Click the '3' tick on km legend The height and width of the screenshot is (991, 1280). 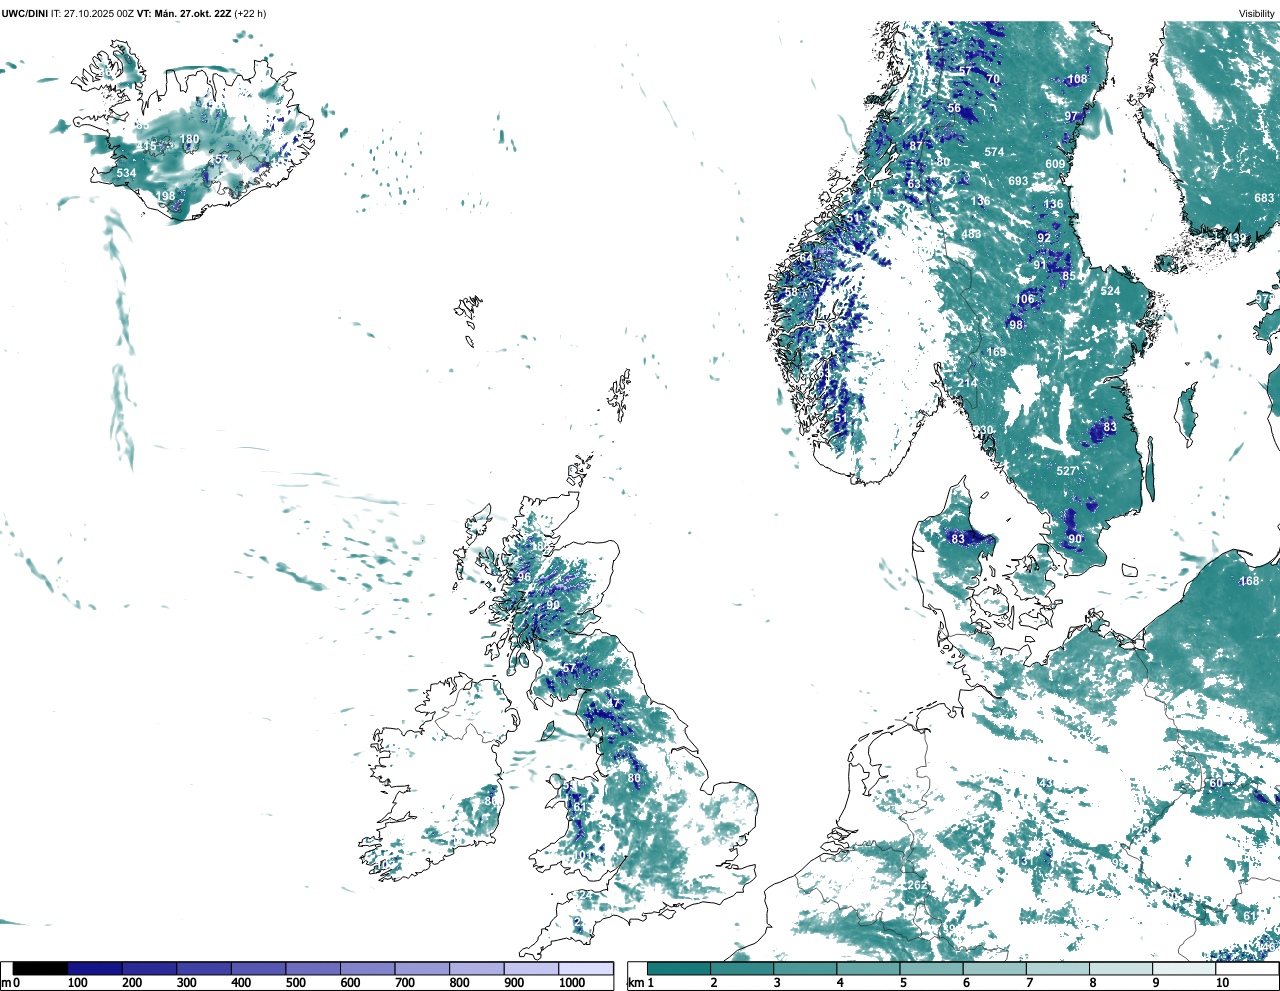(x=777, y=983)
